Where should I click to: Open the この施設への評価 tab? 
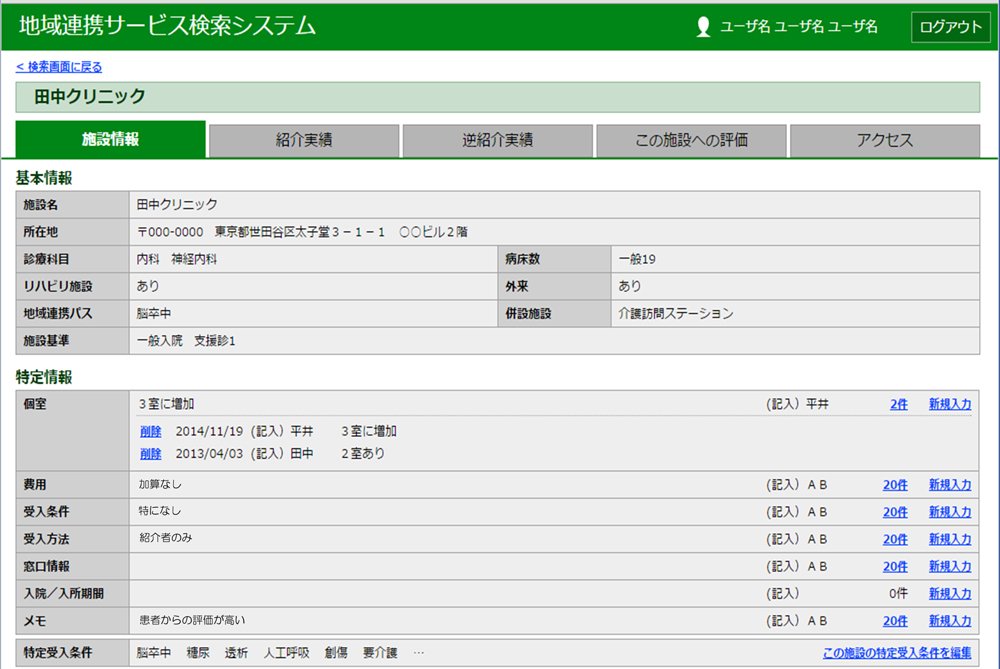[x=691, y=140]
